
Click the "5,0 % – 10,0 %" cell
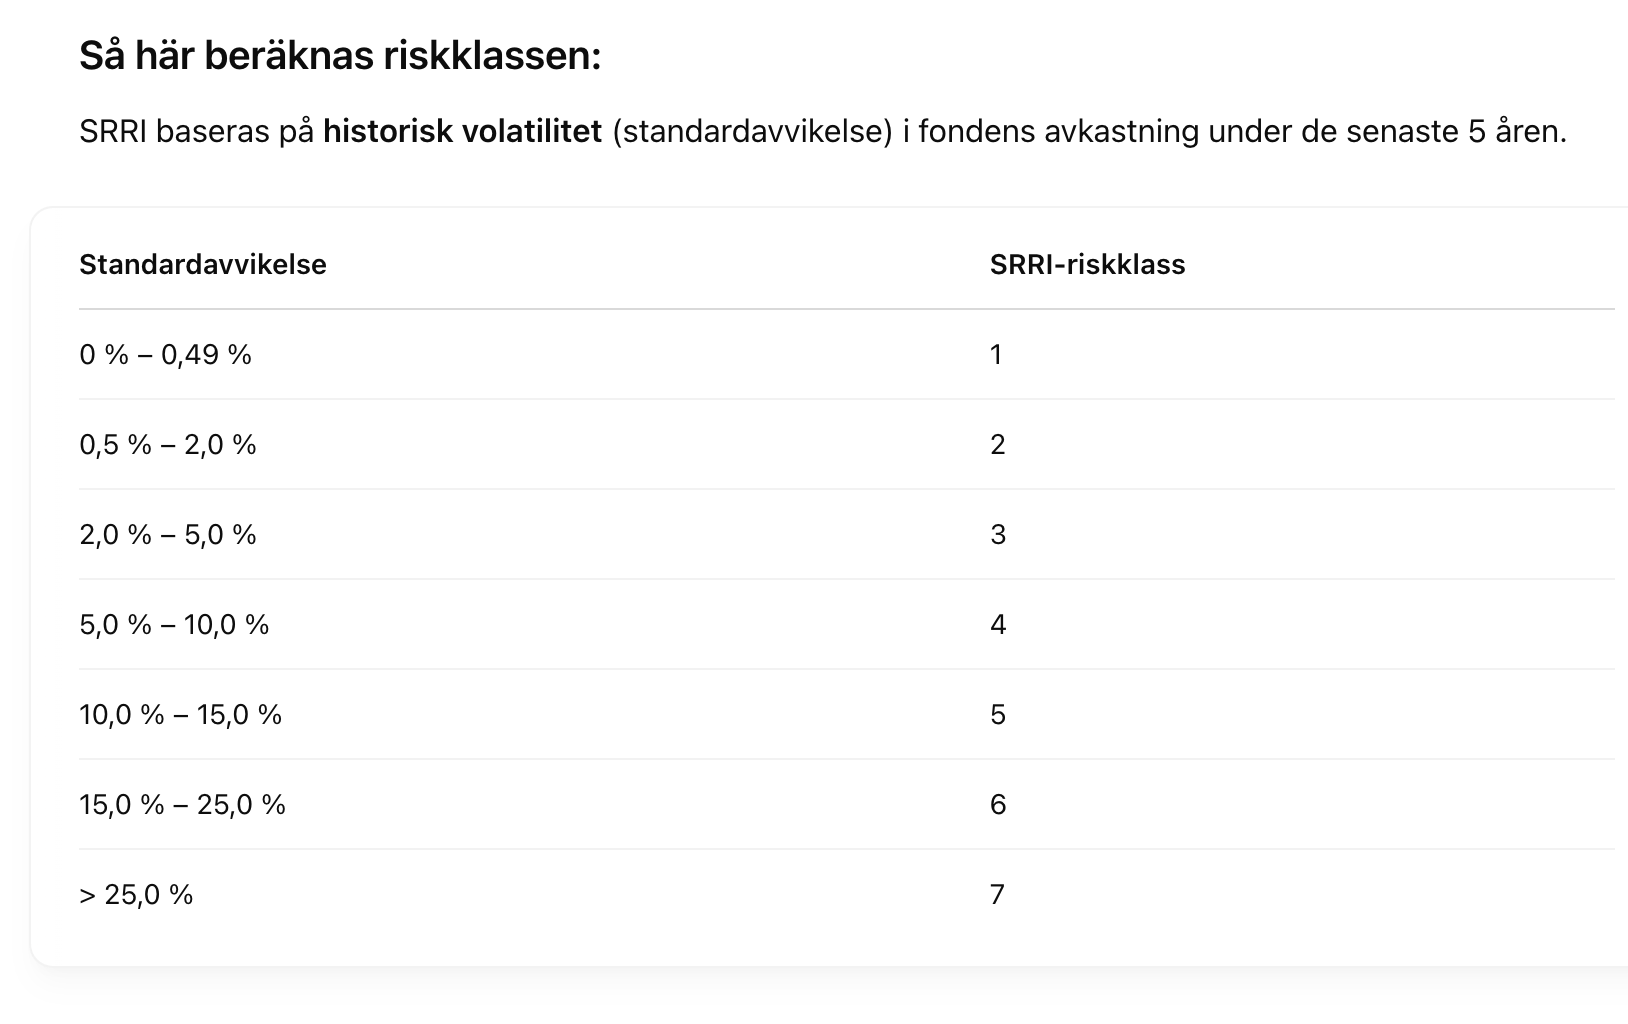click(x=174, y=625)
